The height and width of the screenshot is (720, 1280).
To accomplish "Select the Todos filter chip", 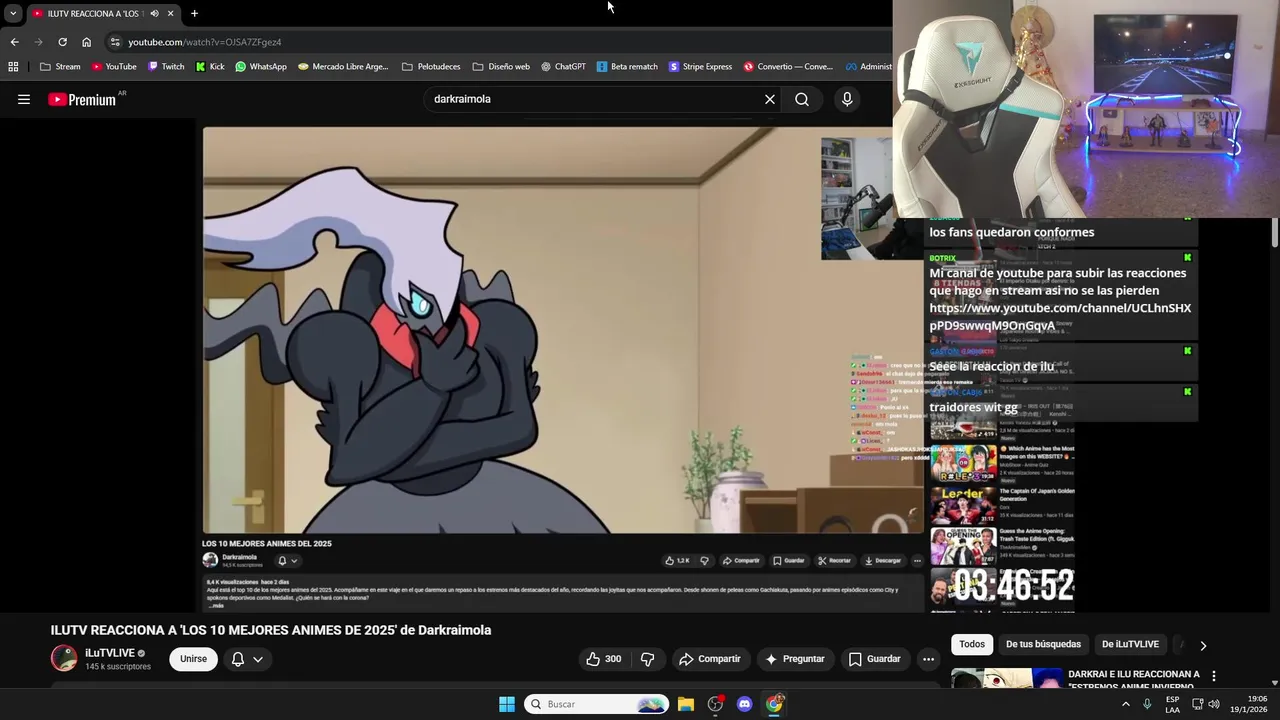I will 972,644.
